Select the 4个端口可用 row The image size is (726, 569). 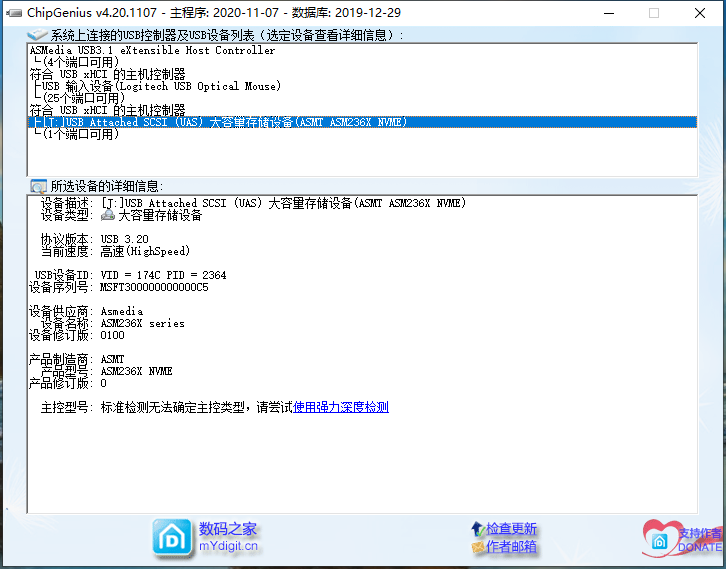[x=362, y=62]
